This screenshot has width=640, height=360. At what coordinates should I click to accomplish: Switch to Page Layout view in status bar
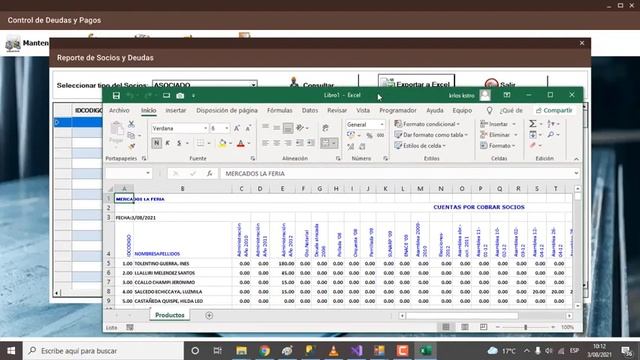click(x=465, y=327)
